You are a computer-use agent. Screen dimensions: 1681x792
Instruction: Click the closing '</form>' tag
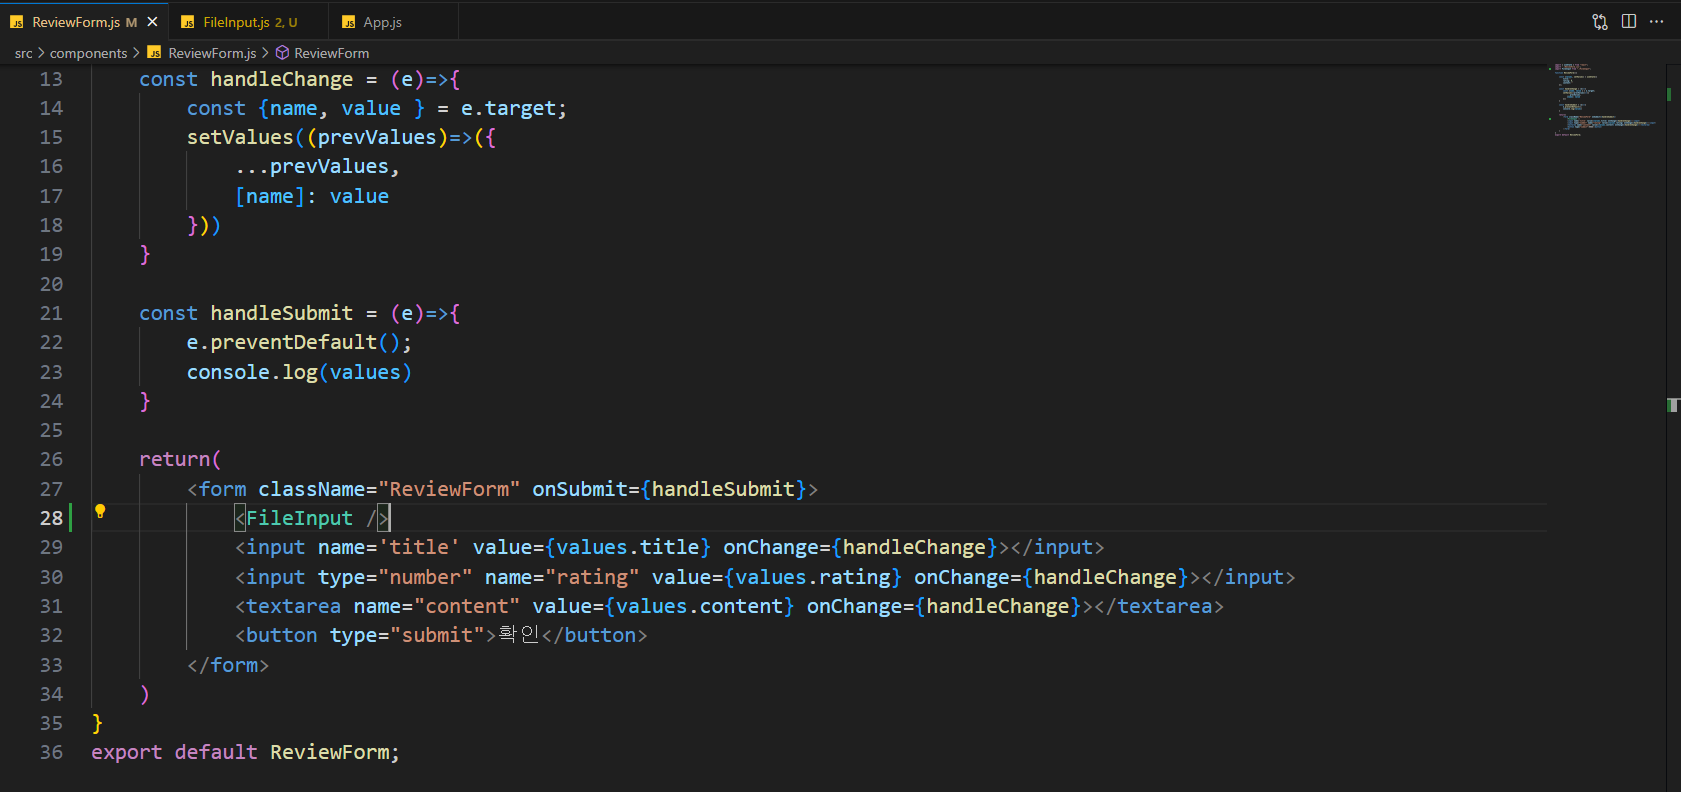(x=228, y=665)
